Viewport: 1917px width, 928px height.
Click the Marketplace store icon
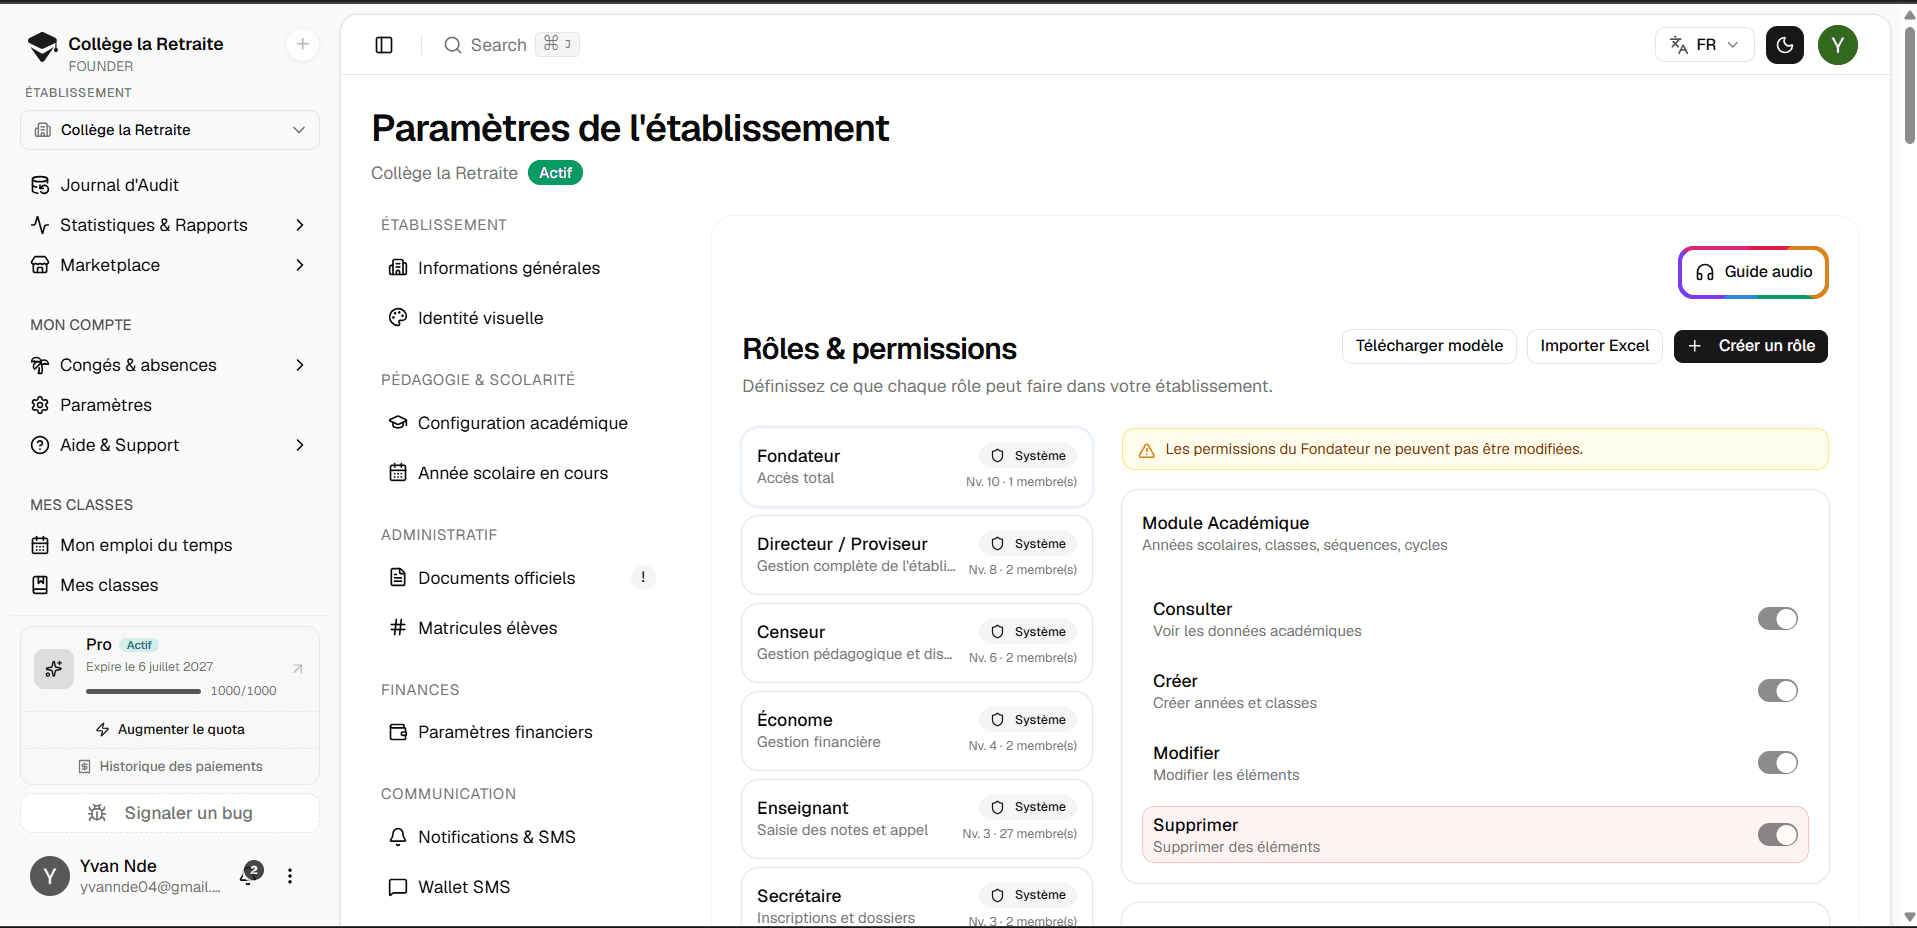pyautogui.click(x=40, y=265)
